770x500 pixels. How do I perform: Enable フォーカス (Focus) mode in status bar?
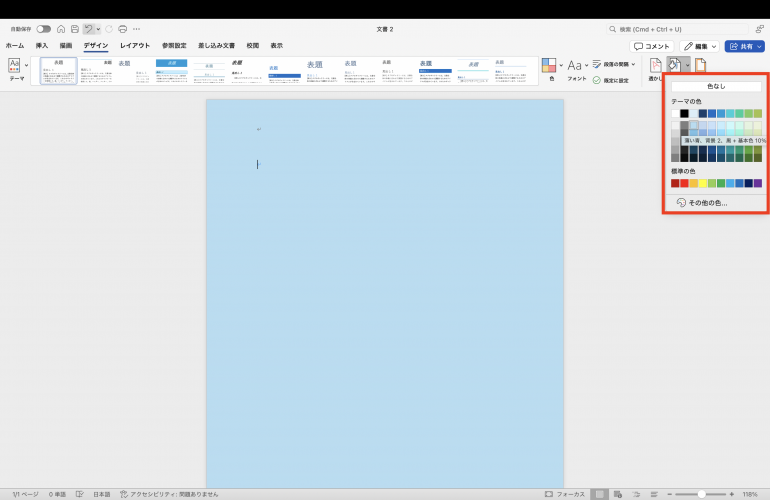[565, 494]
